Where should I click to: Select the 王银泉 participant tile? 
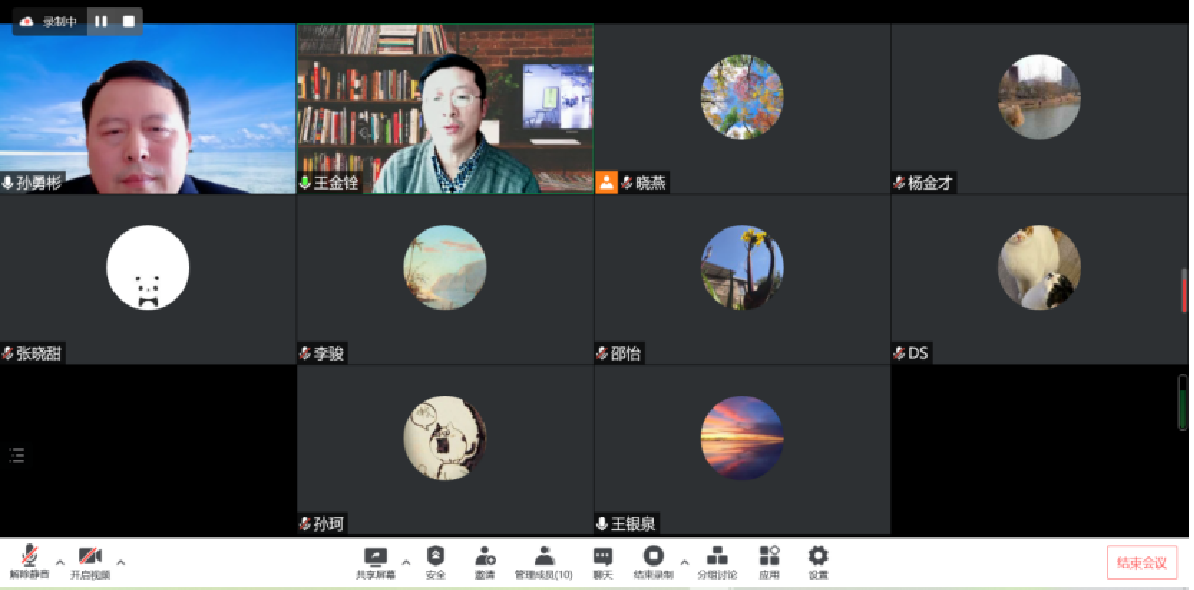click(x=742, y=450)
